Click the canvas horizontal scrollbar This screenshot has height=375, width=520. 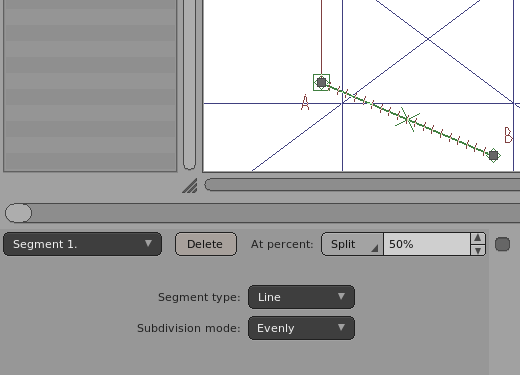pos(362,185)
